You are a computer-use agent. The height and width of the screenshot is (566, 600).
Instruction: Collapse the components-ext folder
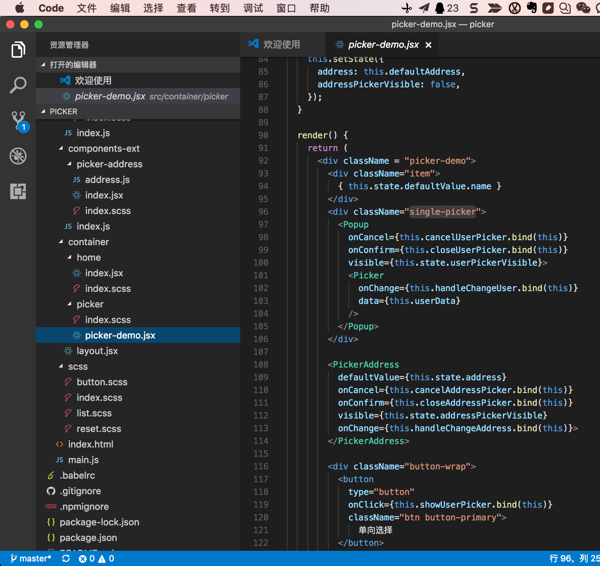102,149
